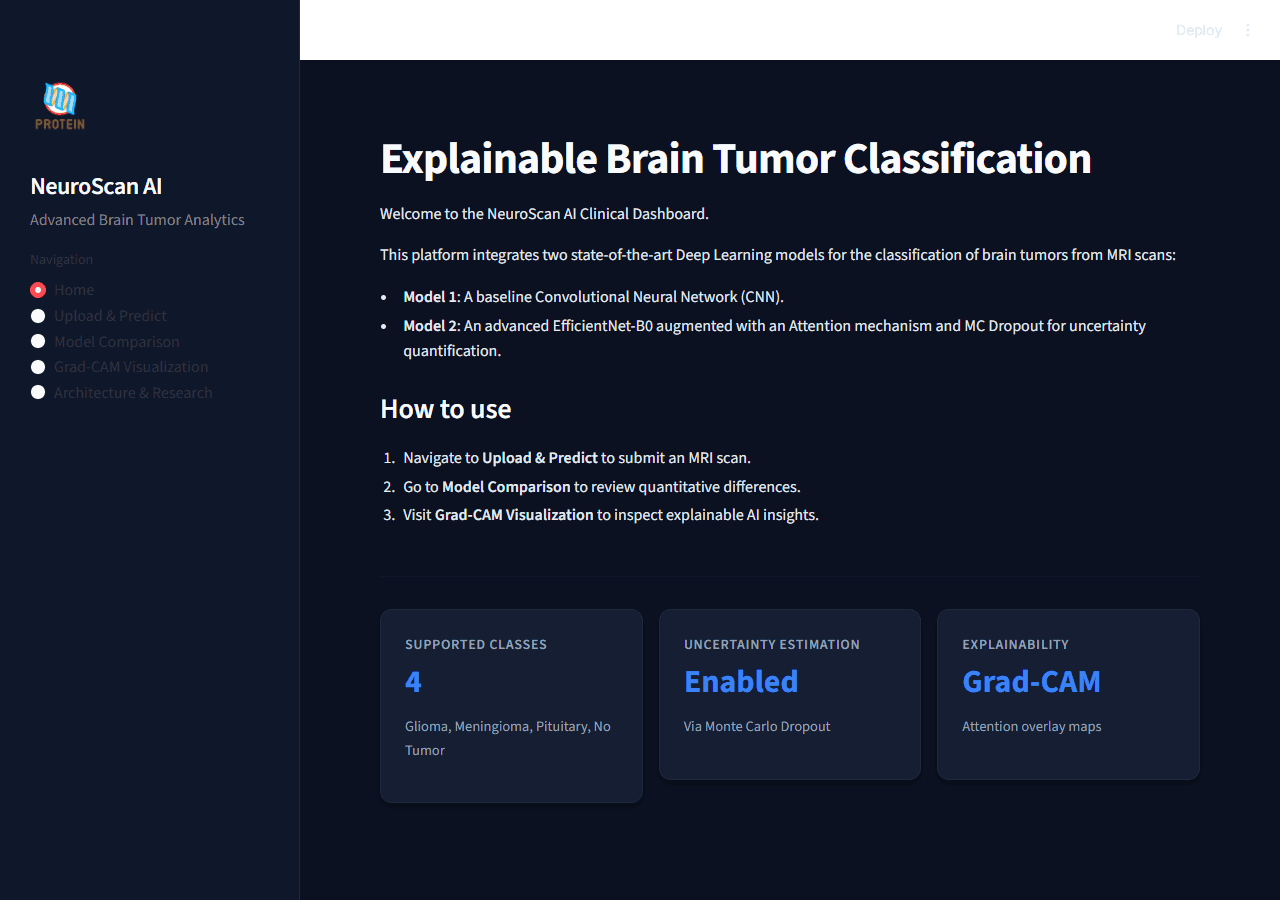Click the How to use heading
The image size is (1280, 900).
(x=446, y=409)
